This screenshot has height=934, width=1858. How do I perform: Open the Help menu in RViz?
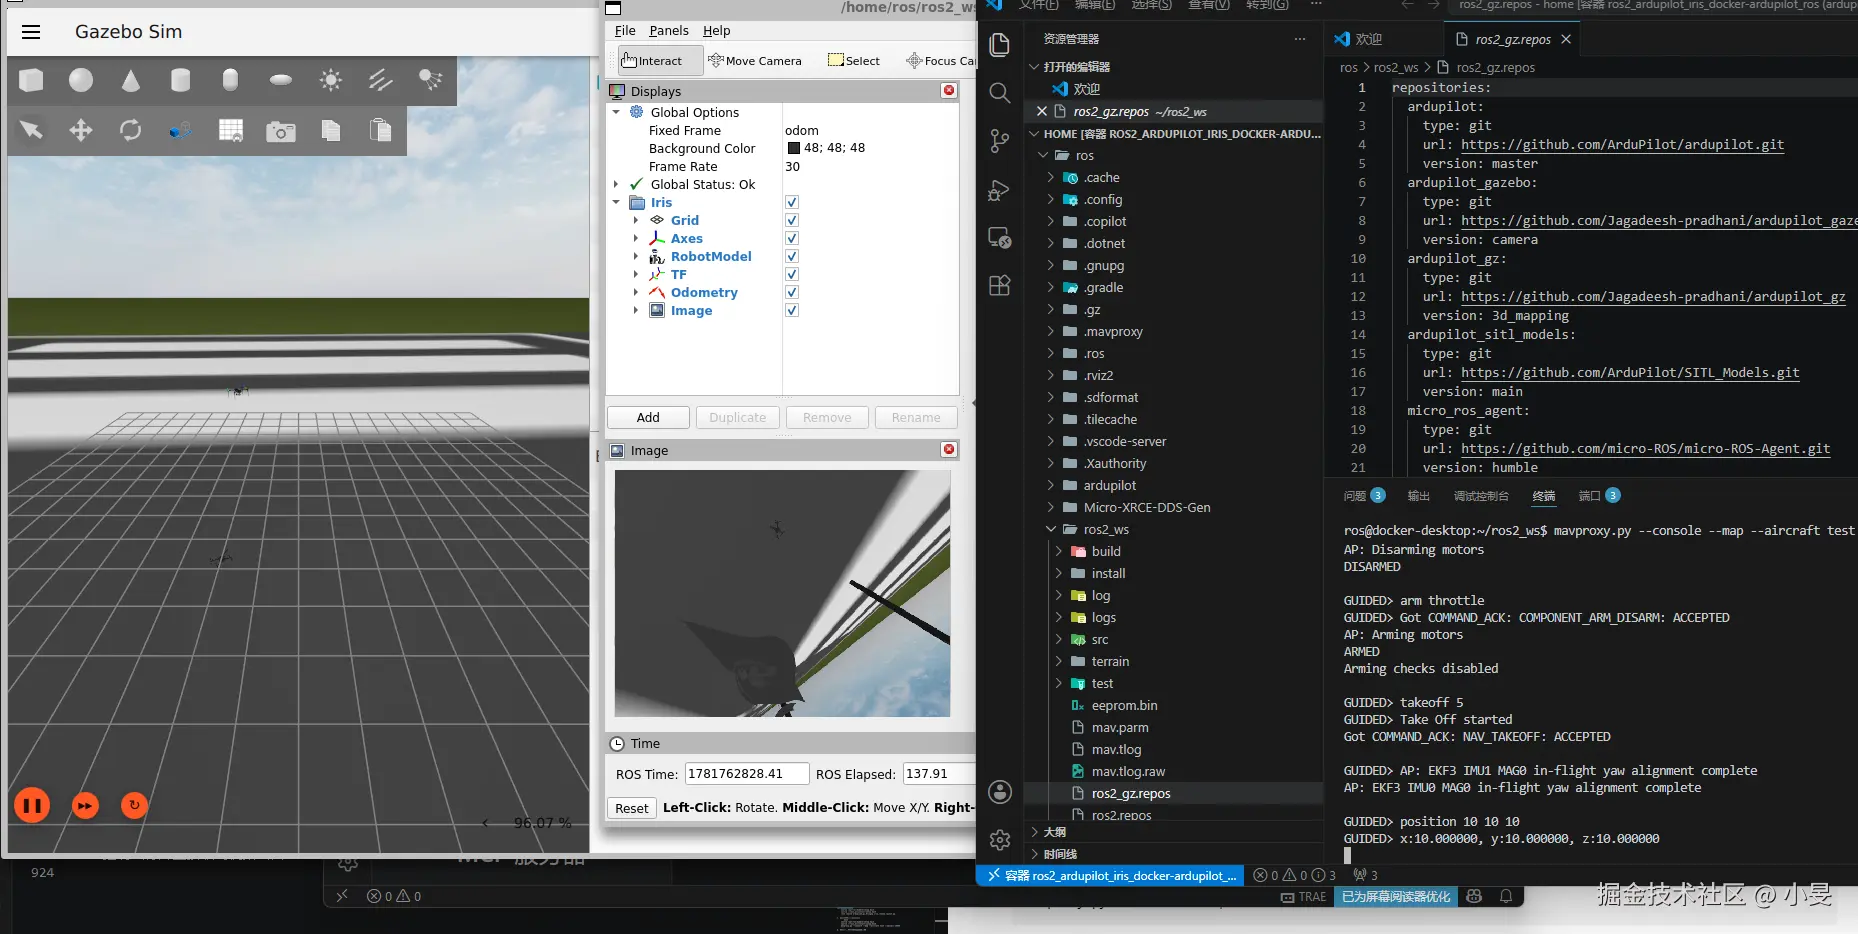click(717, 31)
